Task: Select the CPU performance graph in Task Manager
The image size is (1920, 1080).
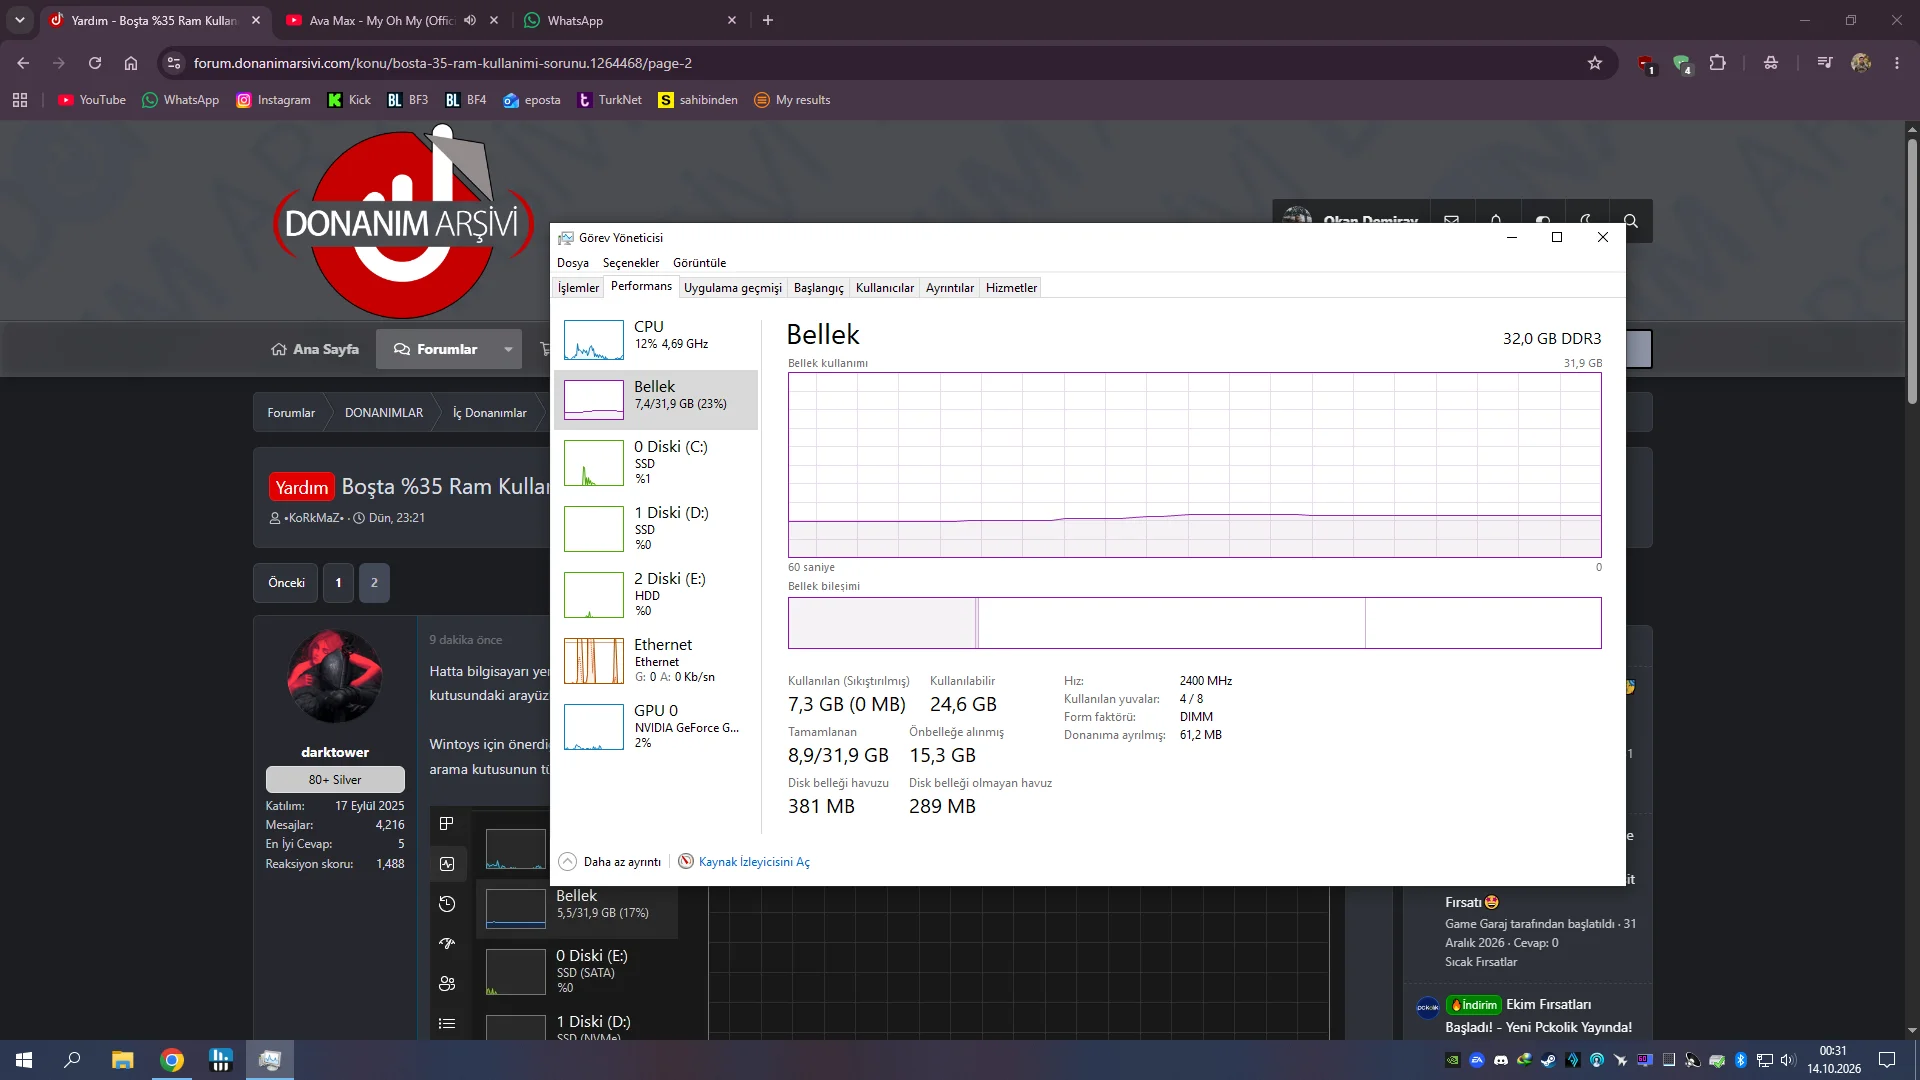Action: (655, 340)
